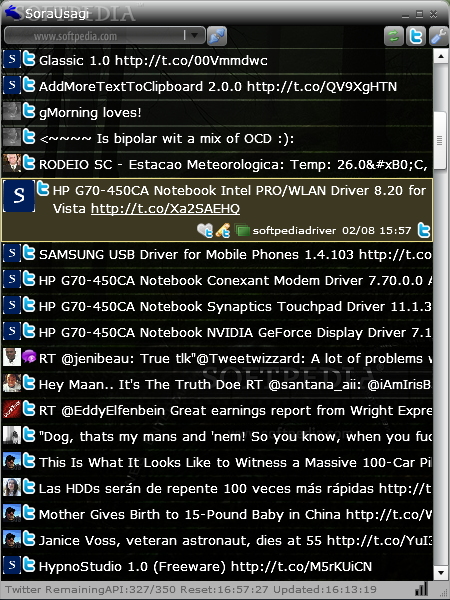Select the AddMoreTextToClipboard 2.0.0 tweet
The height and width of the screenshot is (600, 450).
217,86
